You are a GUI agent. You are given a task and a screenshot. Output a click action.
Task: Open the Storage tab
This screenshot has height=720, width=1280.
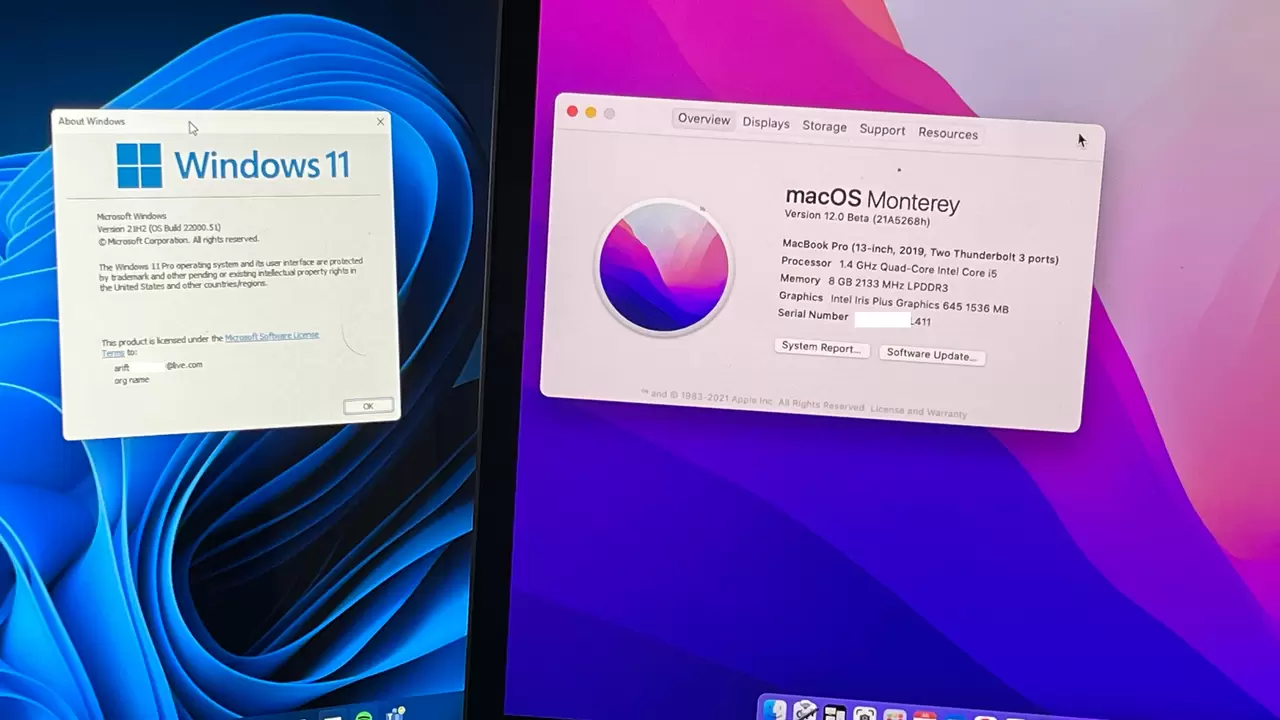click(824, 126)
